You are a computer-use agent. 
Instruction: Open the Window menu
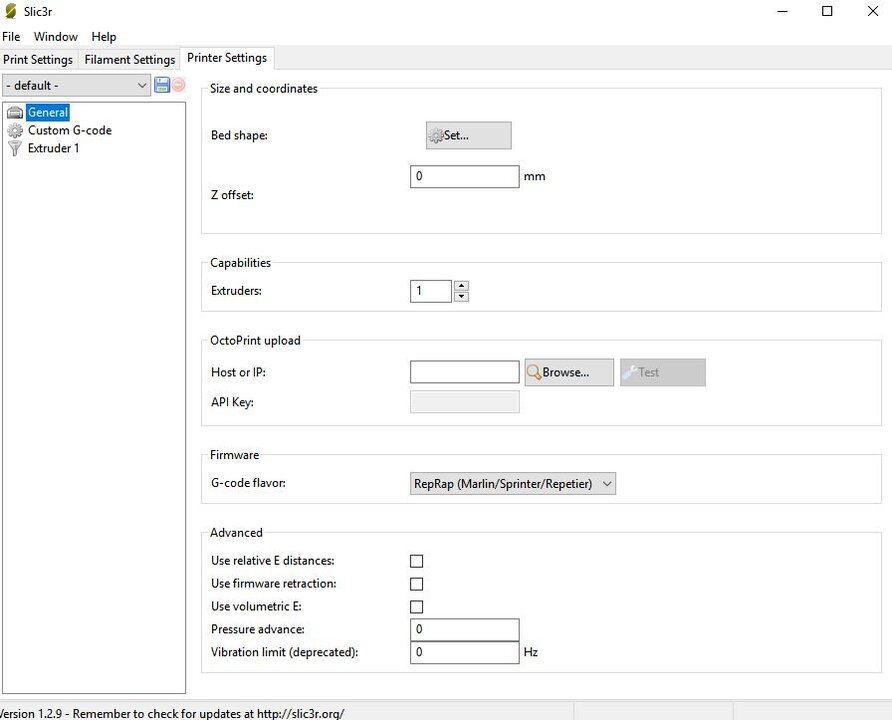(56, 36)
